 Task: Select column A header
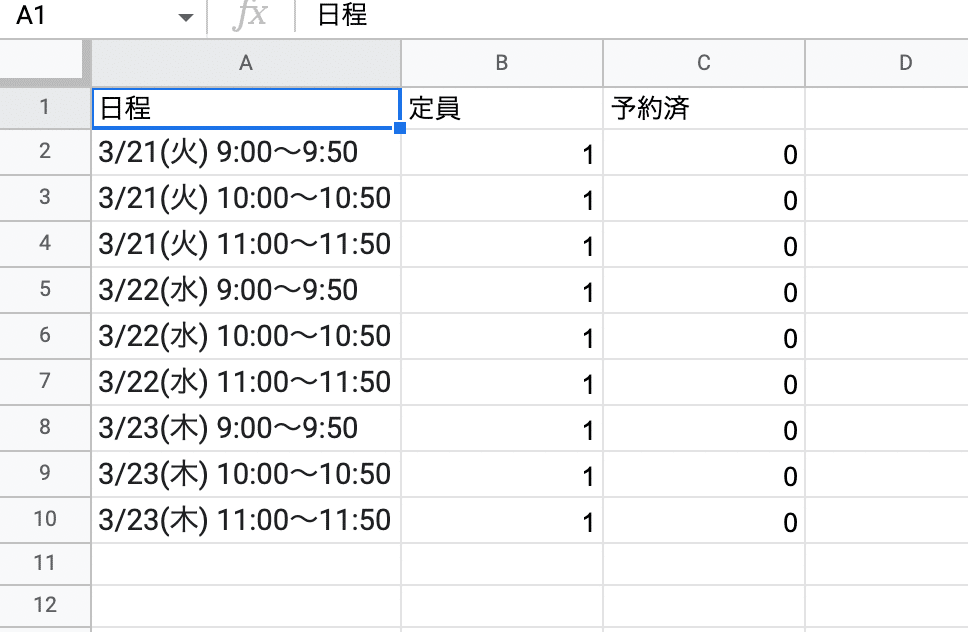click(x=246, y=63)
